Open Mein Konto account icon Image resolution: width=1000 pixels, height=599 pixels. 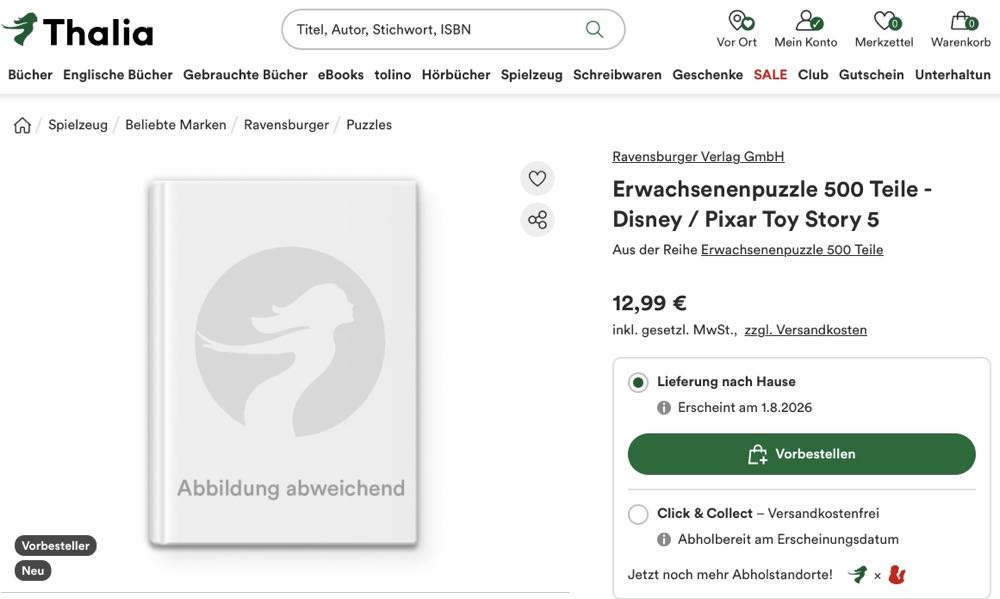[x=806, y=28]
